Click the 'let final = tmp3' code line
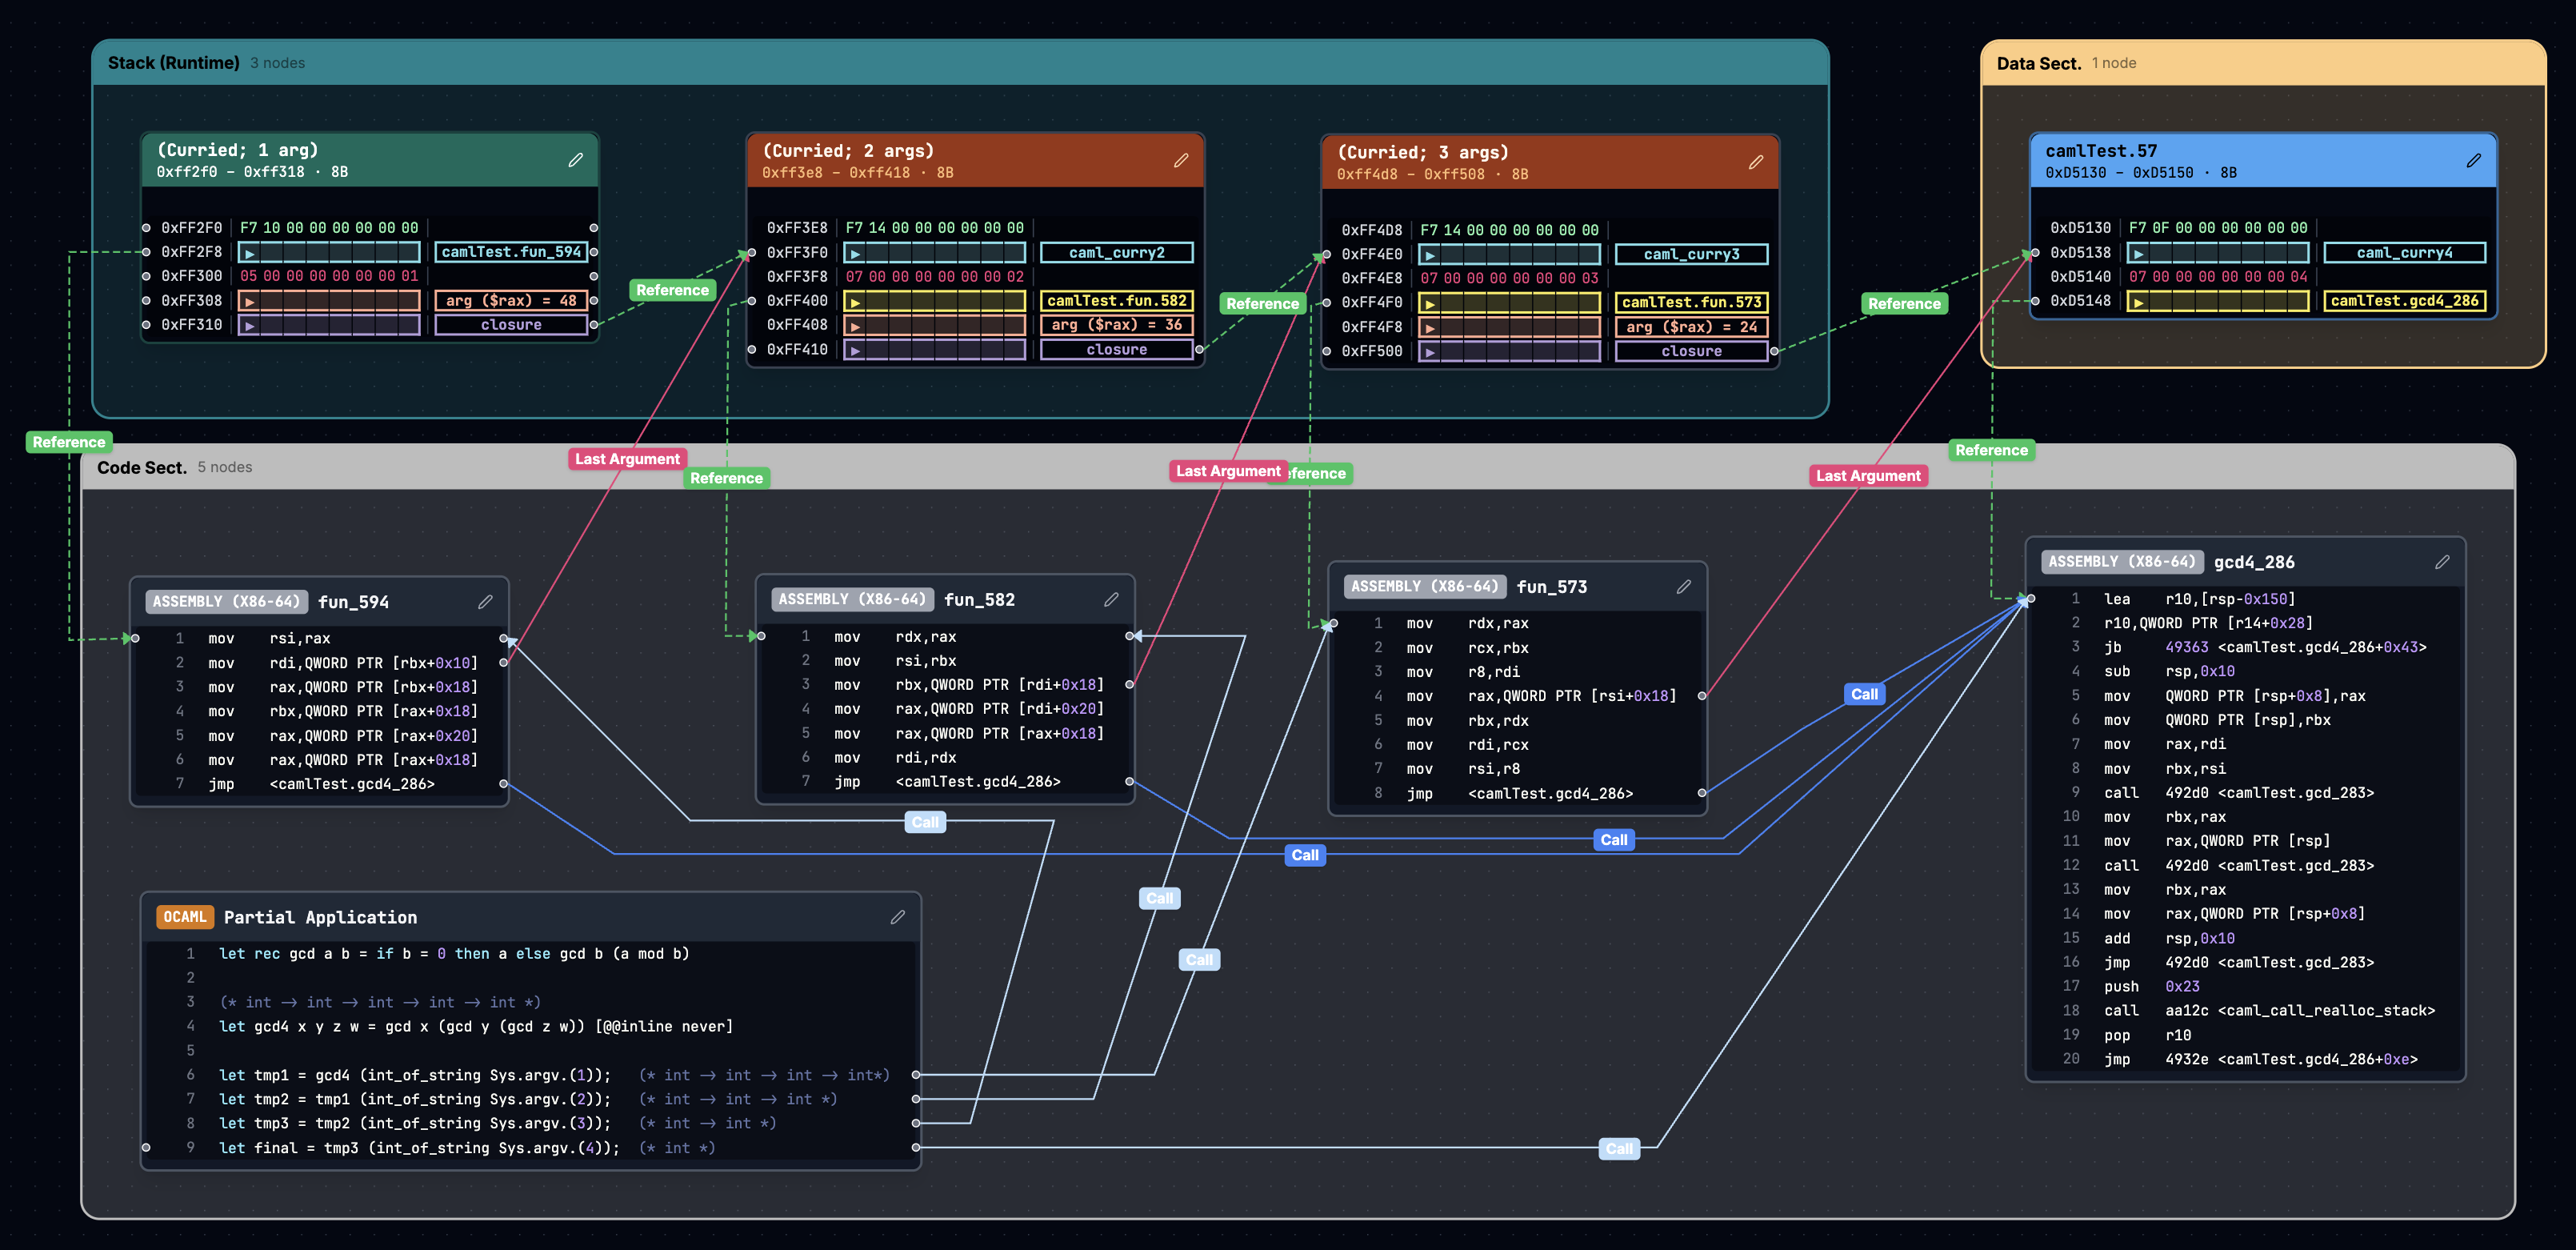The height and width of the screenshot is (1250, 2576). coord(531,1148)
